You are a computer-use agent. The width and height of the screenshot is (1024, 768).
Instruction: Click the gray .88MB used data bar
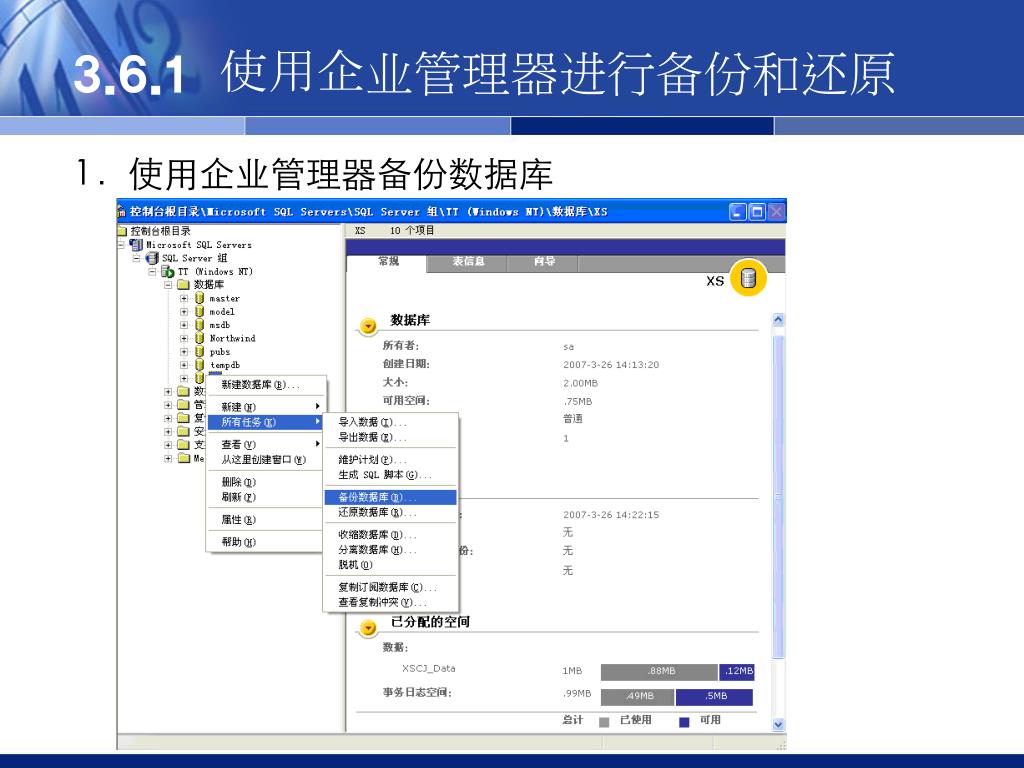click(659, 671)
